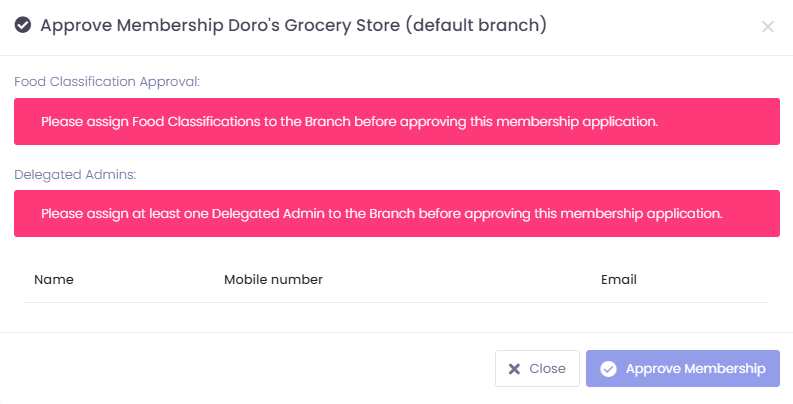The image size is (793, 404).
Task: Select the Email column header
Action: coord(619,280)
